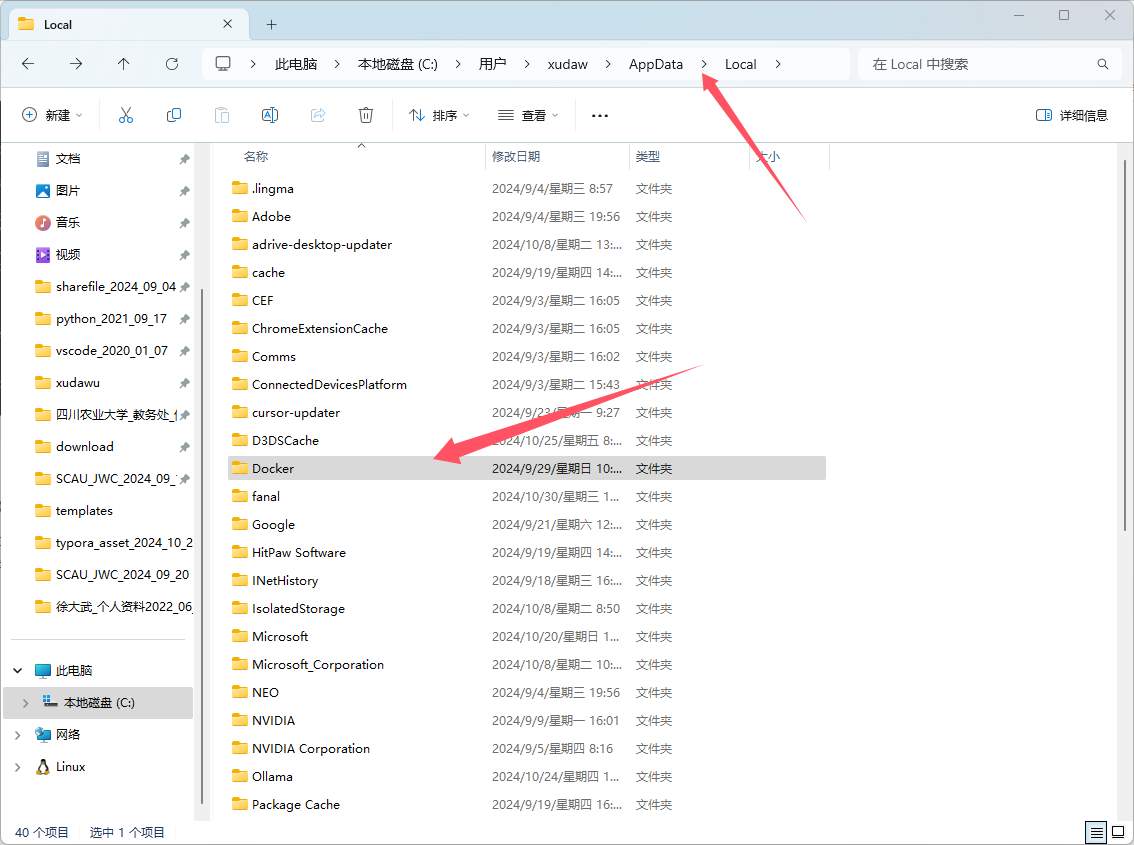Screen dimensions: 1134x845
Task: Click the Copy icon in toolbar
Action: tap(174, 115)
